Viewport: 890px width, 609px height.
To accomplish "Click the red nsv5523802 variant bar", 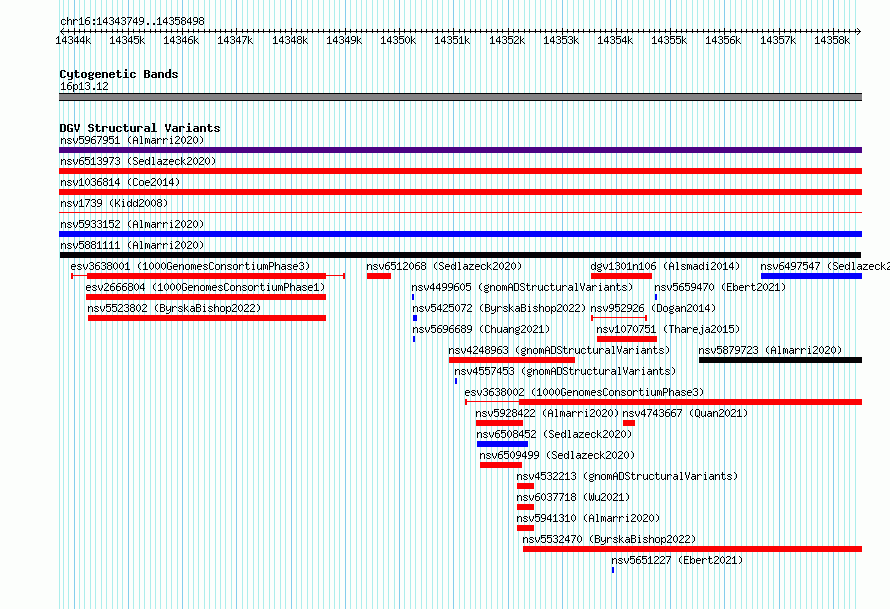I will 207,318.
